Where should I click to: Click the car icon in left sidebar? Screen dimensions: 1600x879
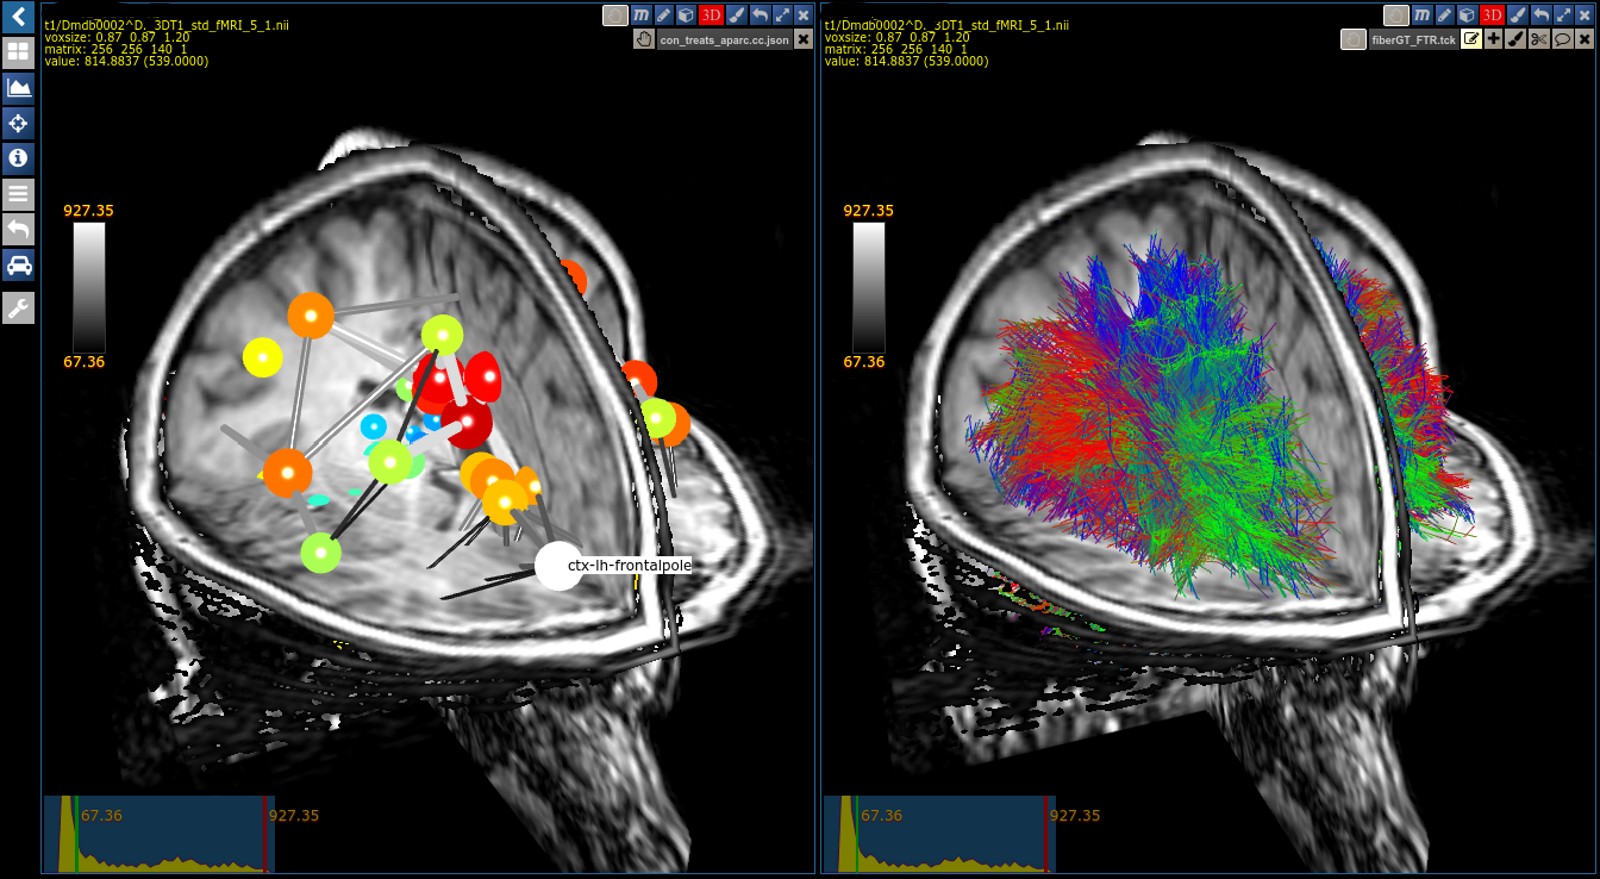pyautogui.click(x=18, y=265)
